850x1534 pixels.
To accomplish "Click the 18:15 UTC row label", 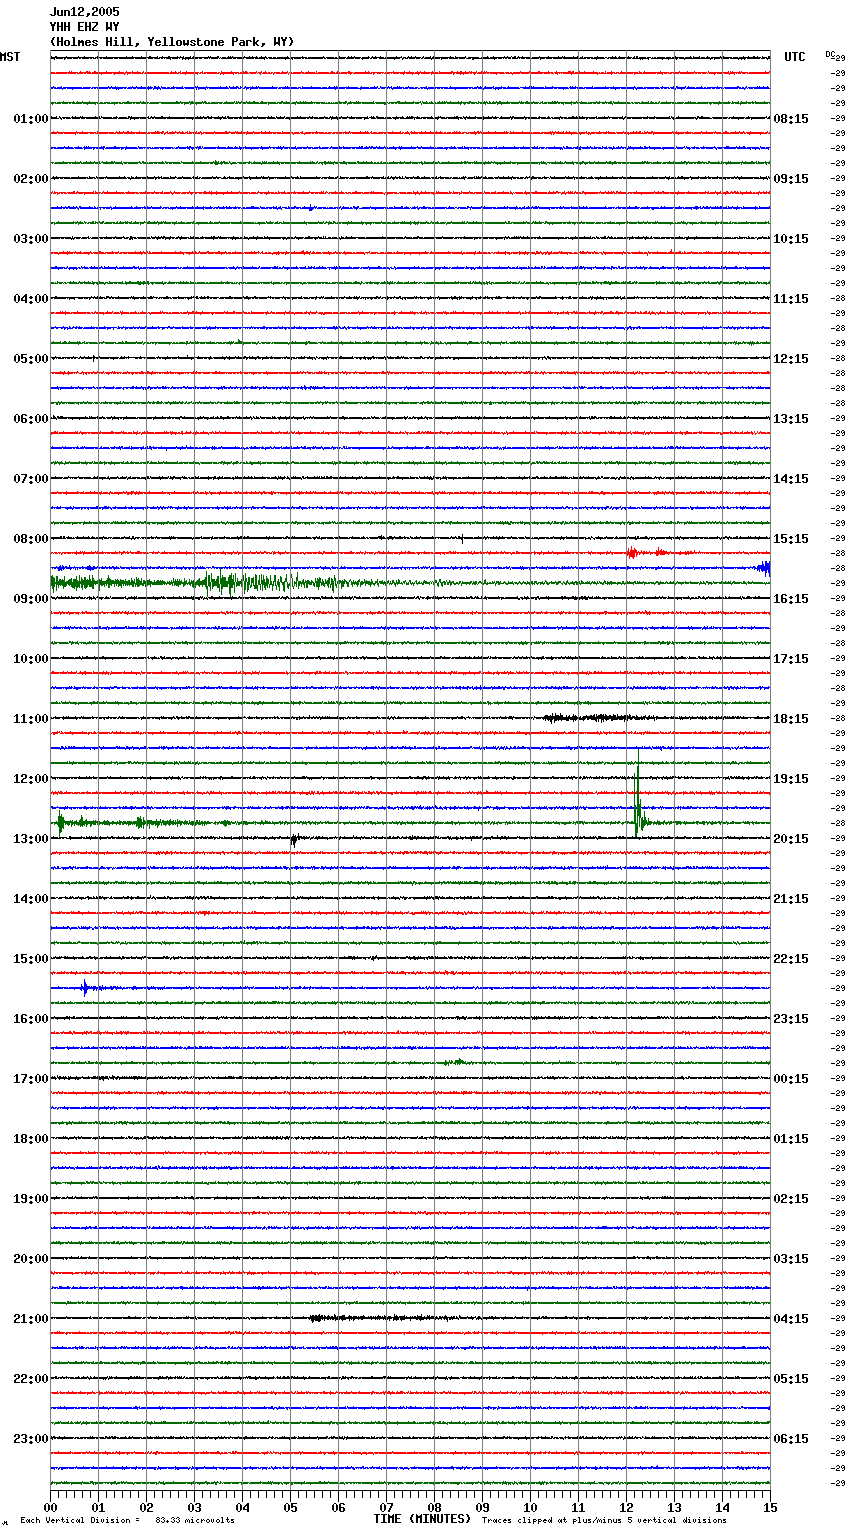I will 791,719.
